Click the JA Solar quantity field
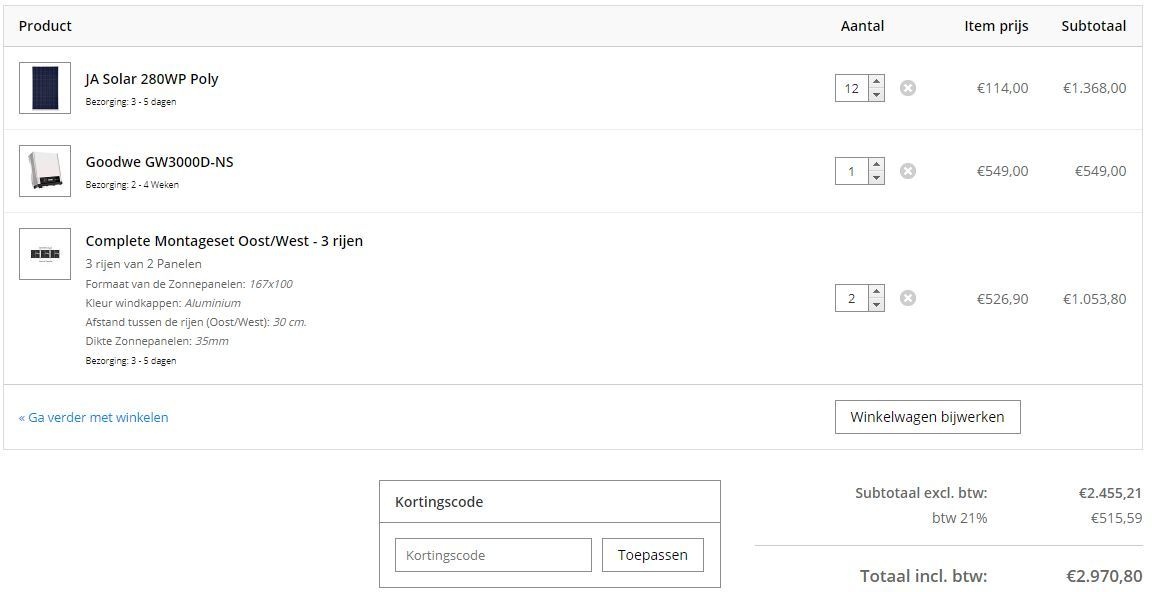 (x=852, y=88)
